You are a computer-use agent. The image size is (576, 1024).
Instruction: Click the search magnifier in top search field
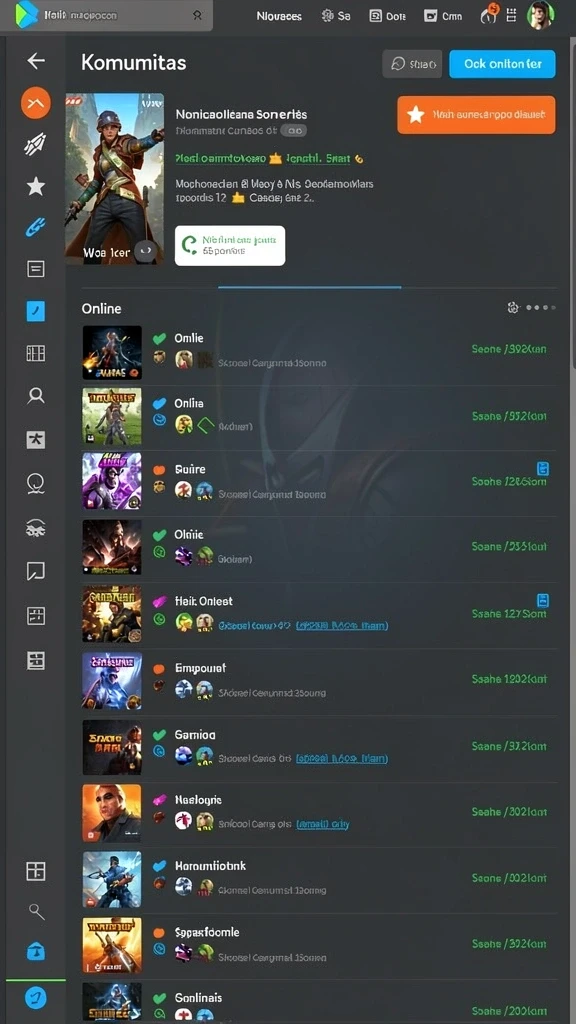197,15
